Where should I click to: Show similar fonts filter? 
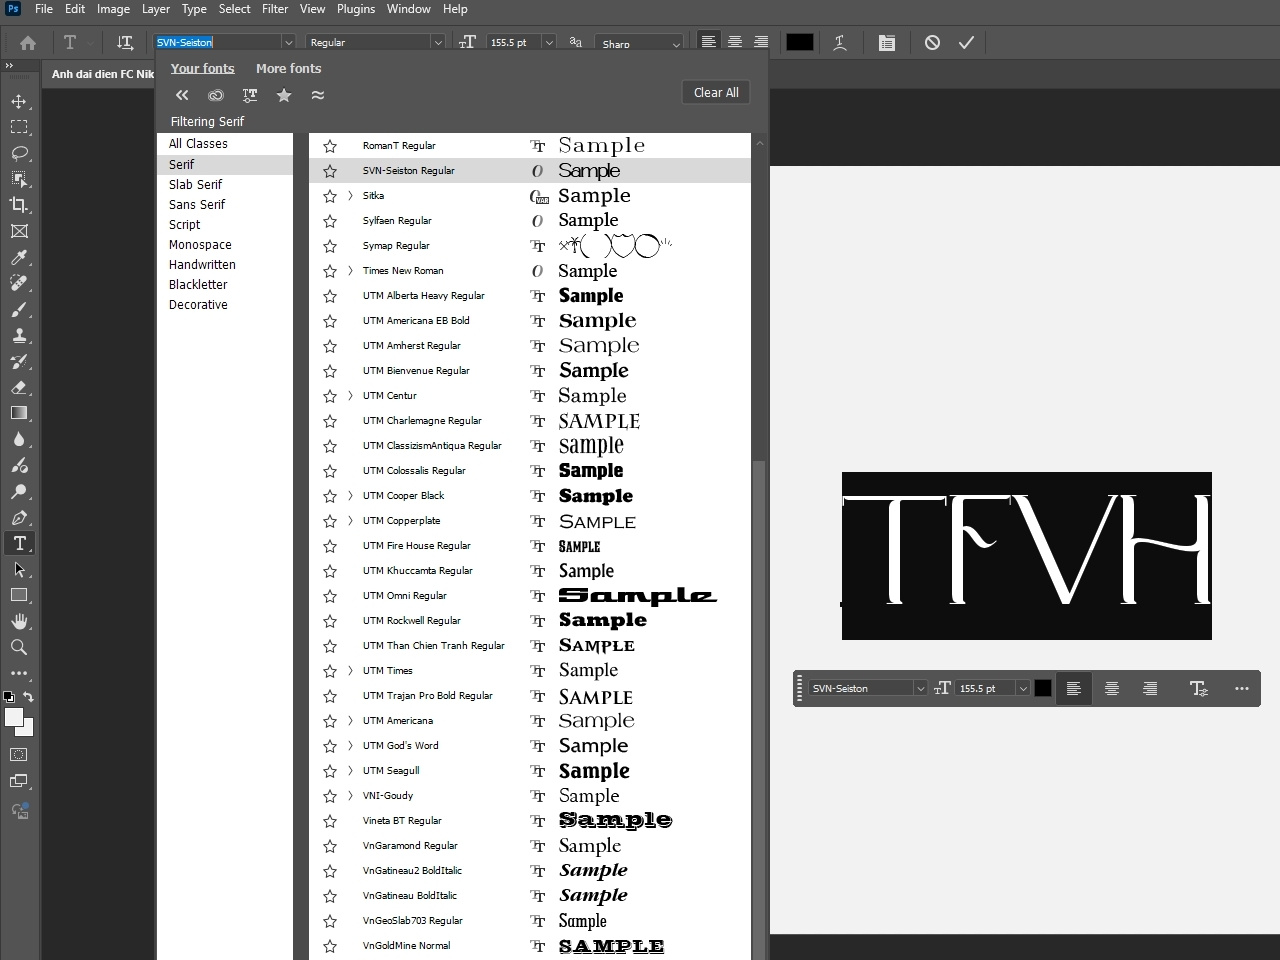tap(318, 95)
